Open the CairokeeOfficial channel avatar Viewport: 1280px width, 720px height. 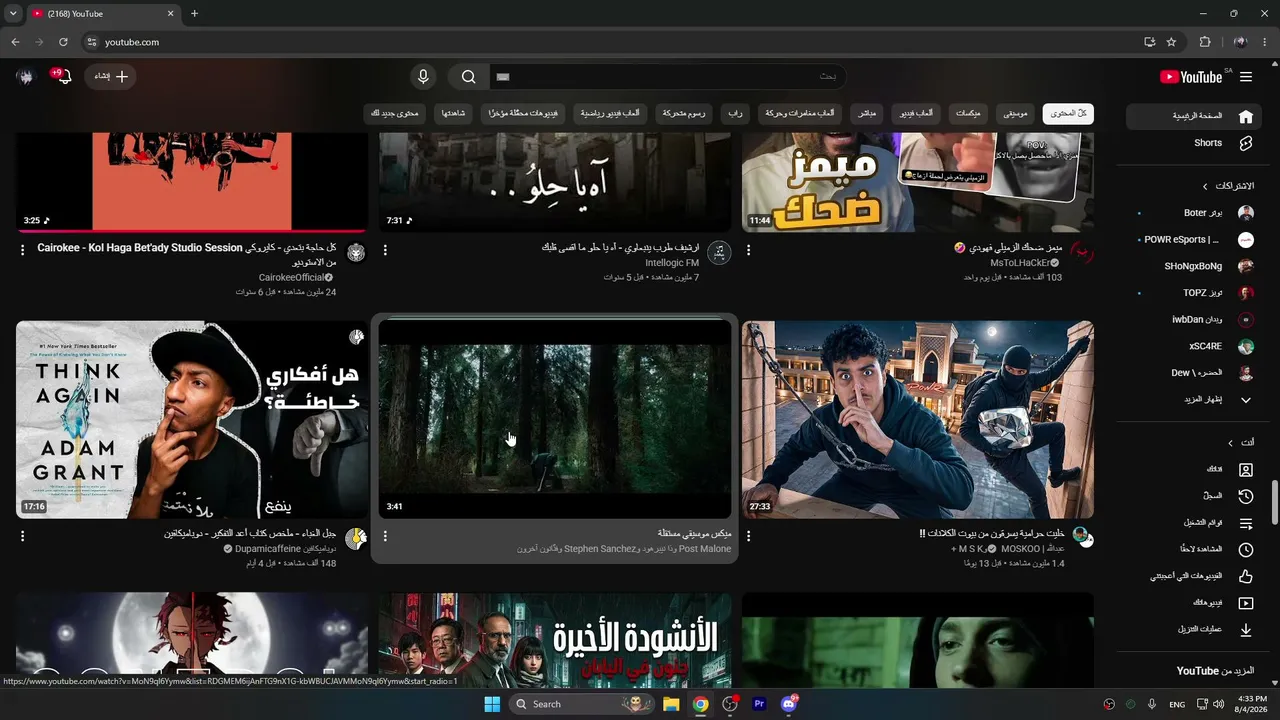click(x=356, y=252)
